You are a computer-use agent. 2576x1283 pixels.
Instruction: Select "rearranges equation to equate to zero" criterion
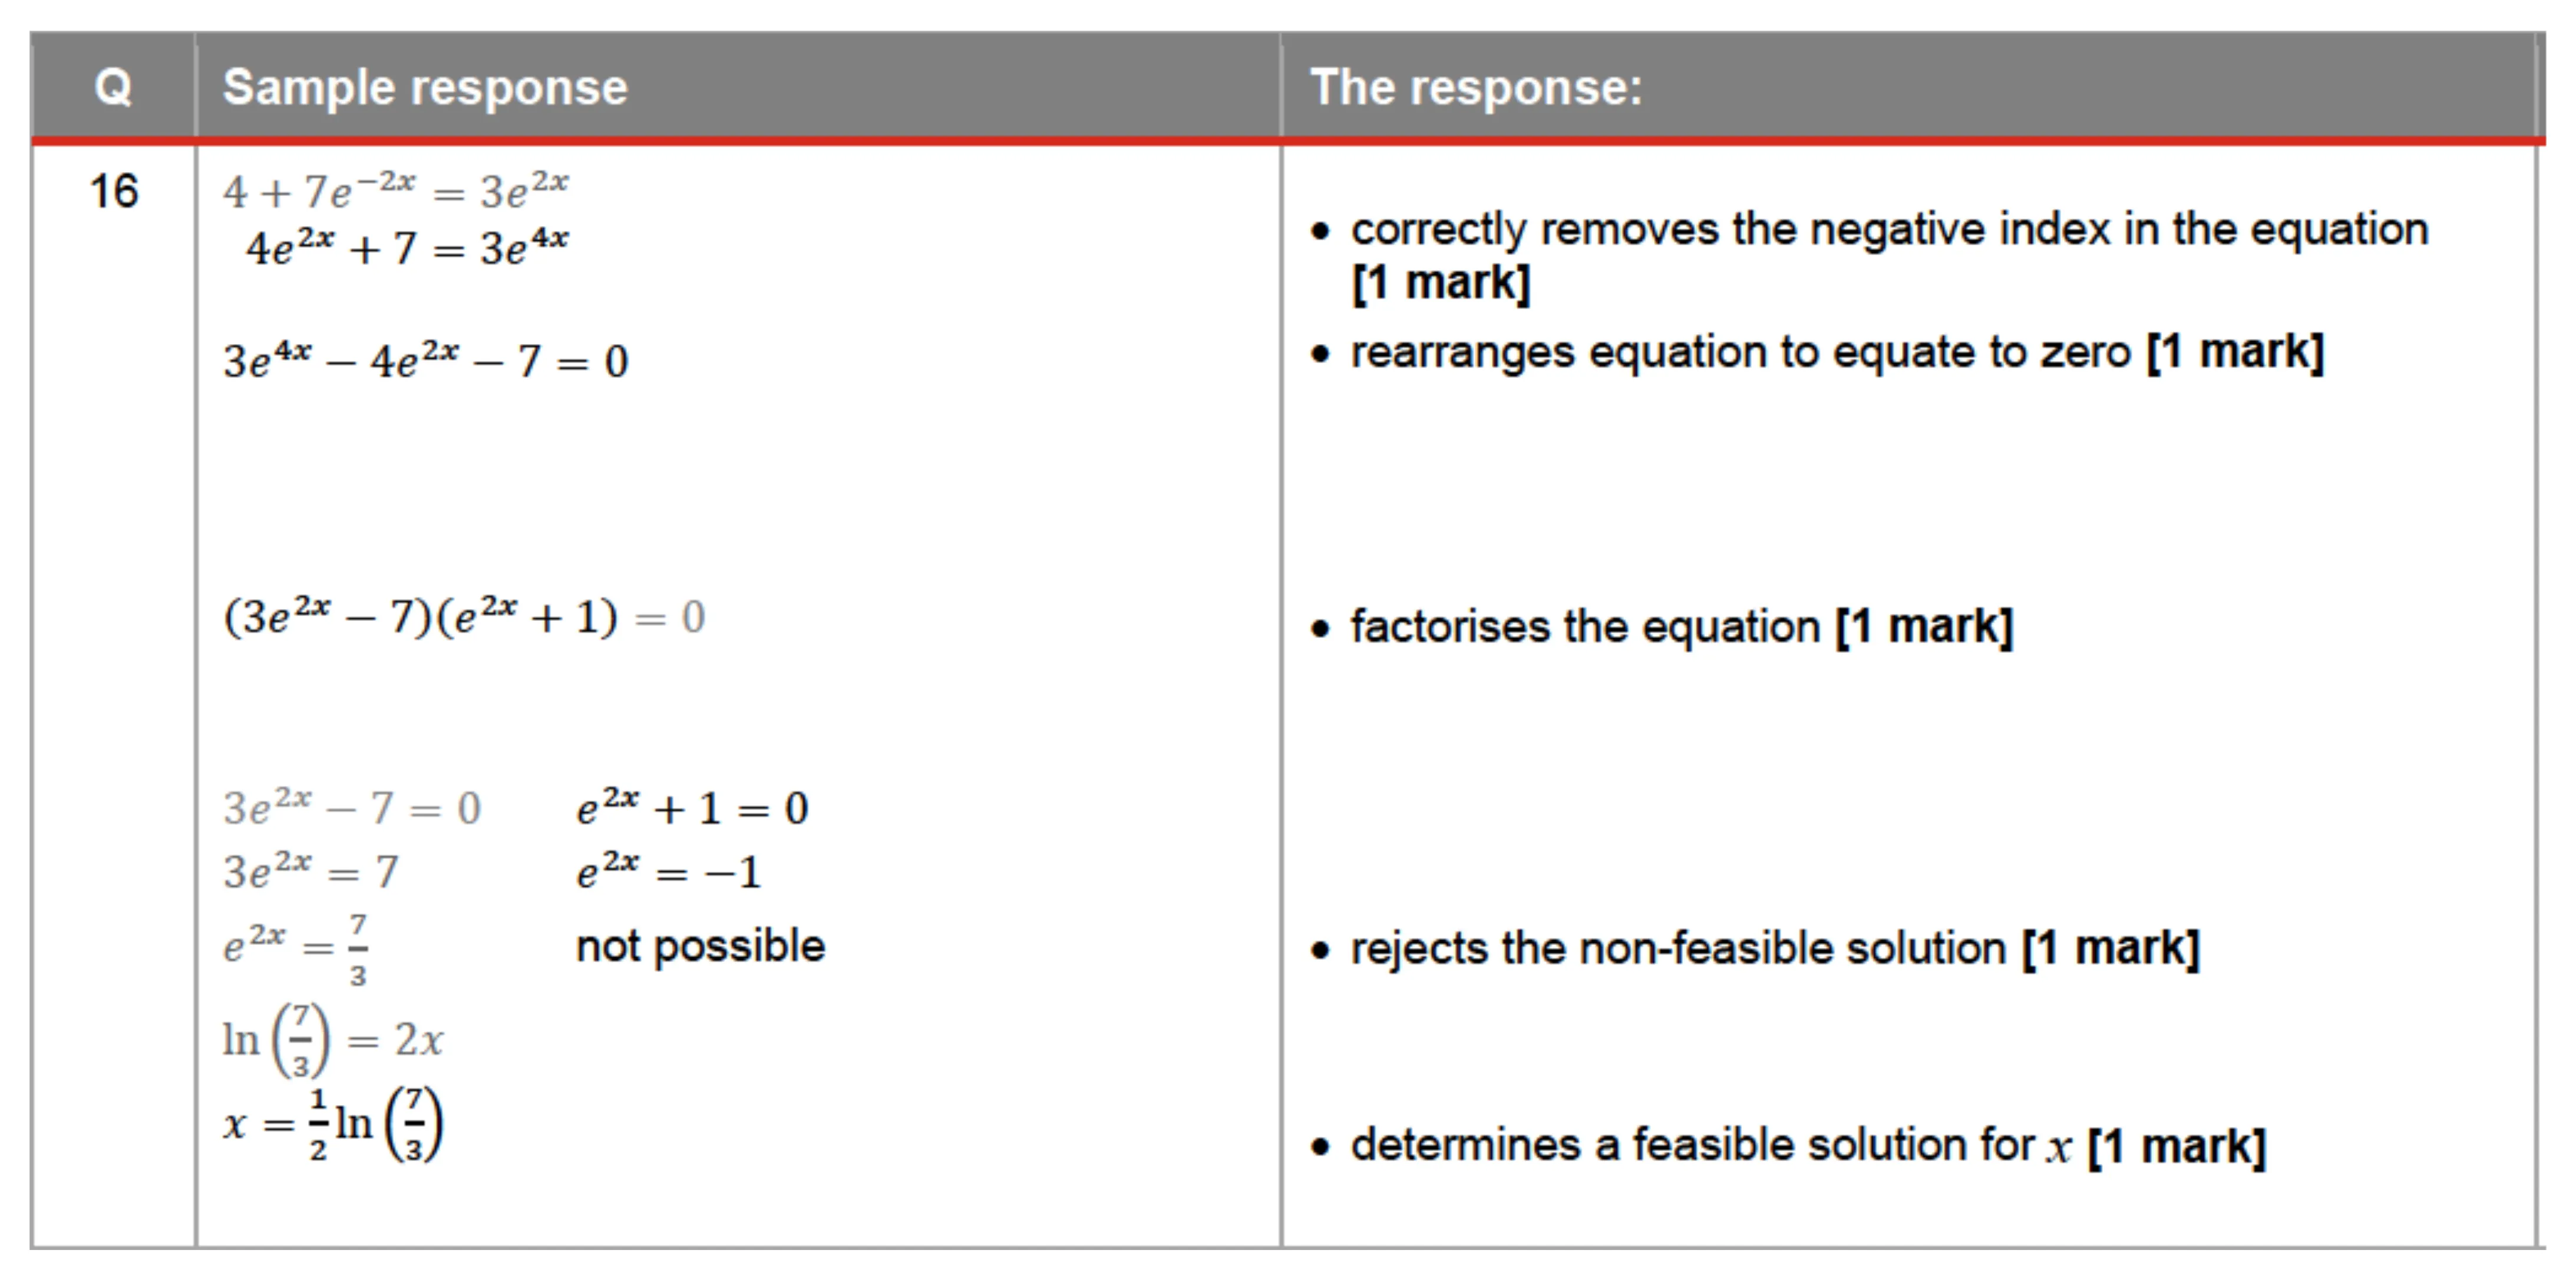(x=1836, y=352)
